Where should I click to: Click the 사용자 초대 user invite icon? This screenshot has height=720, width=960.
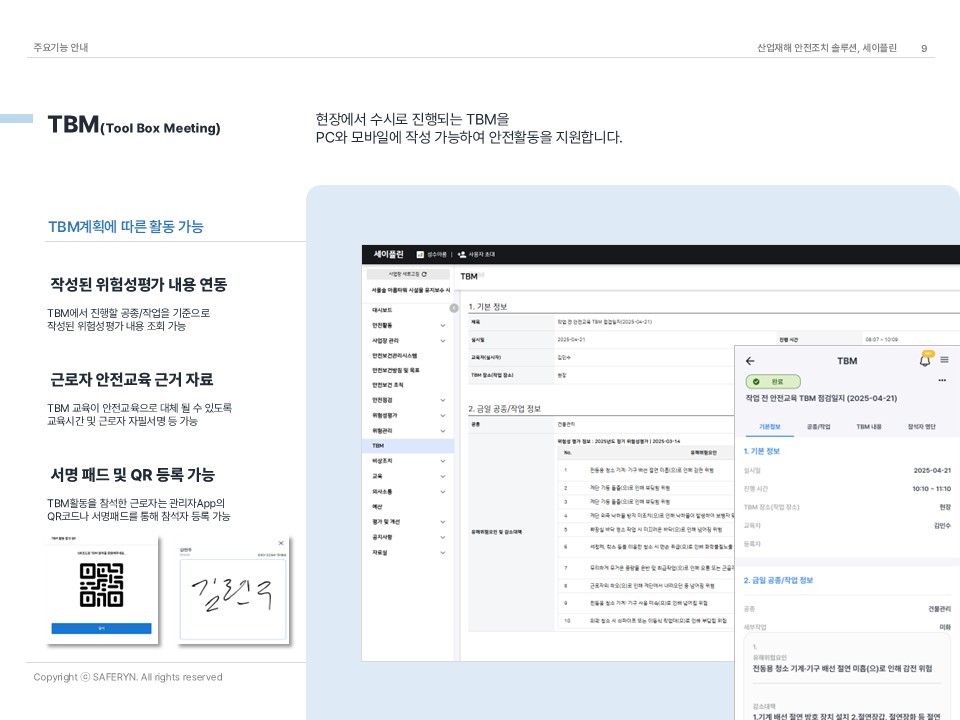coord(462,255)
